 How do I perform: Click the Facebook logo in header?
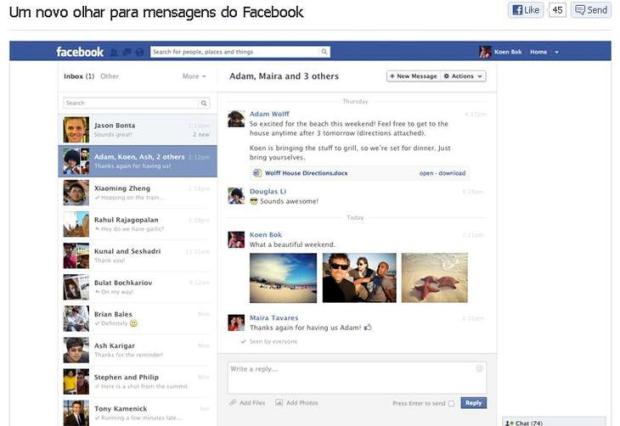79,52
